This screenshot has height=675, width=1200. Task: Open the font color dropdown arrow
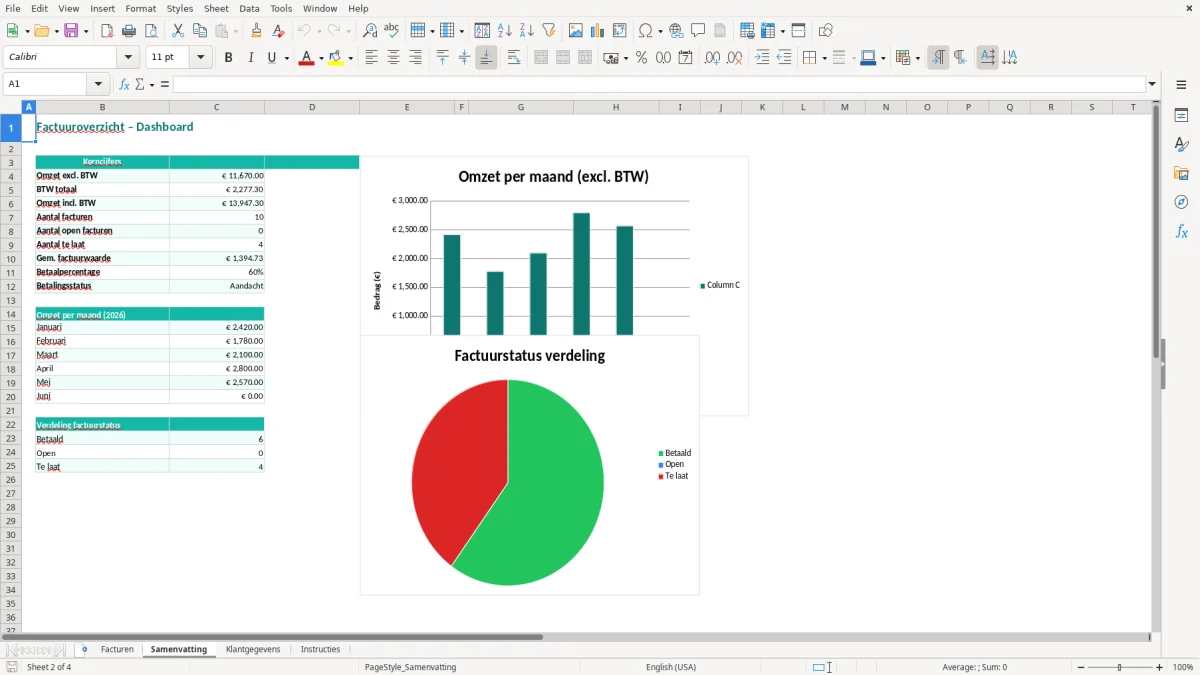click(321, 58)
